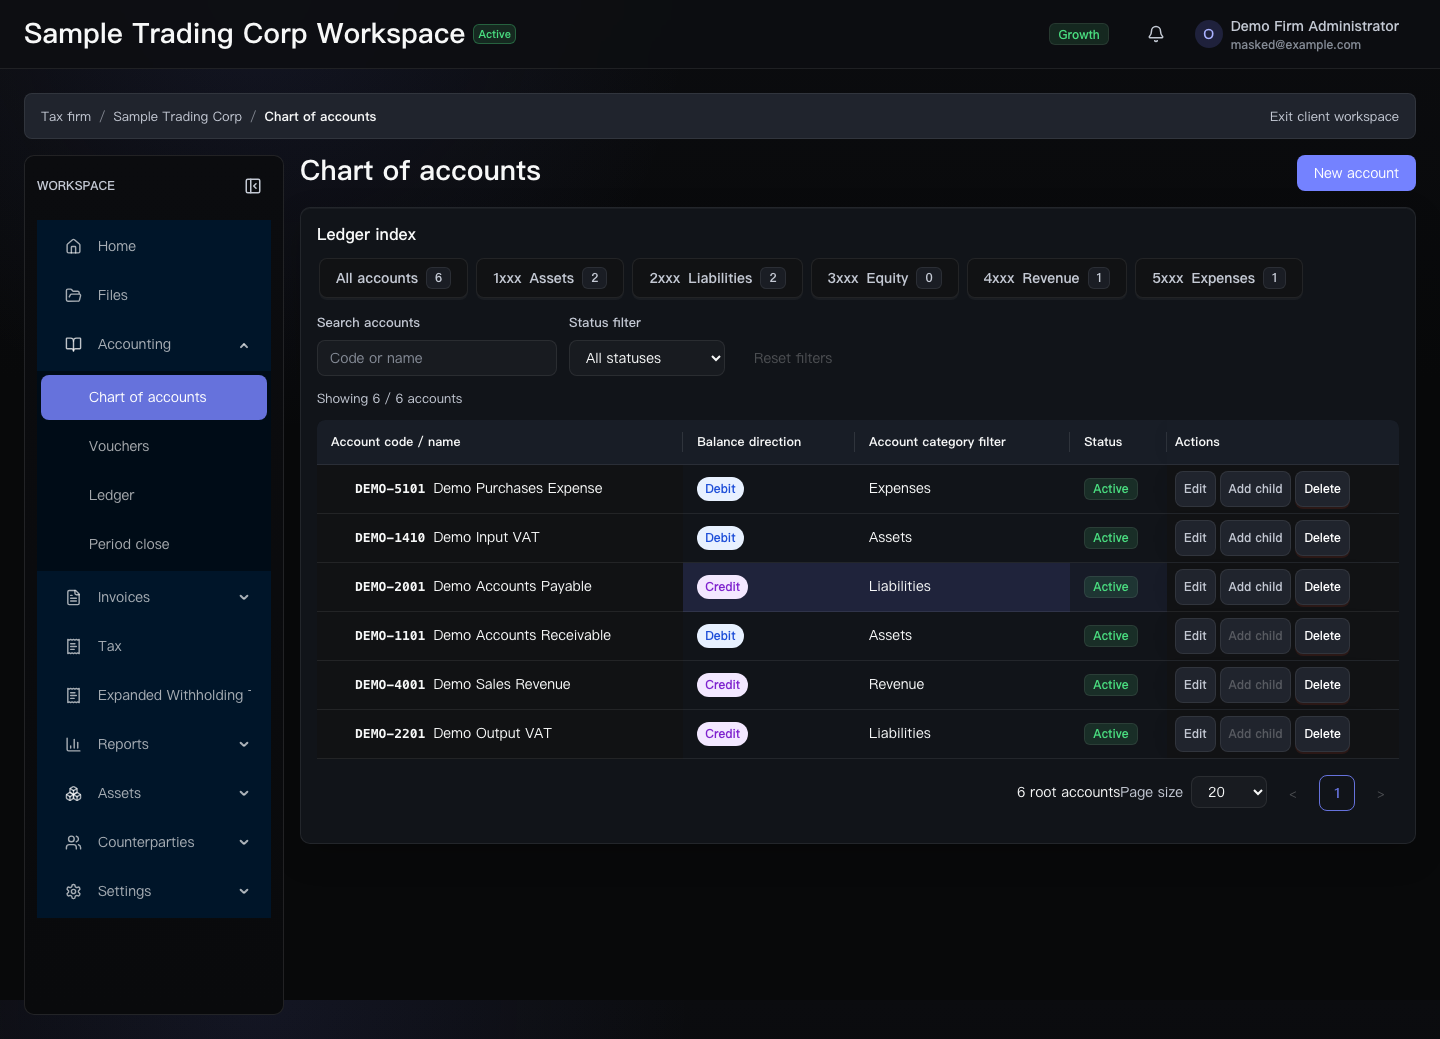Open the notifications bell

1156,34
